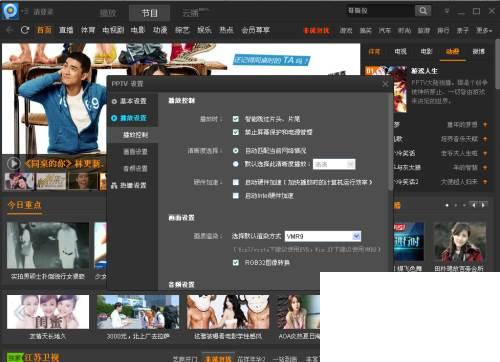Open 基本设置 in settings sidebar
The width and height of the screenshot is (500, 362).
pos(133,101)
